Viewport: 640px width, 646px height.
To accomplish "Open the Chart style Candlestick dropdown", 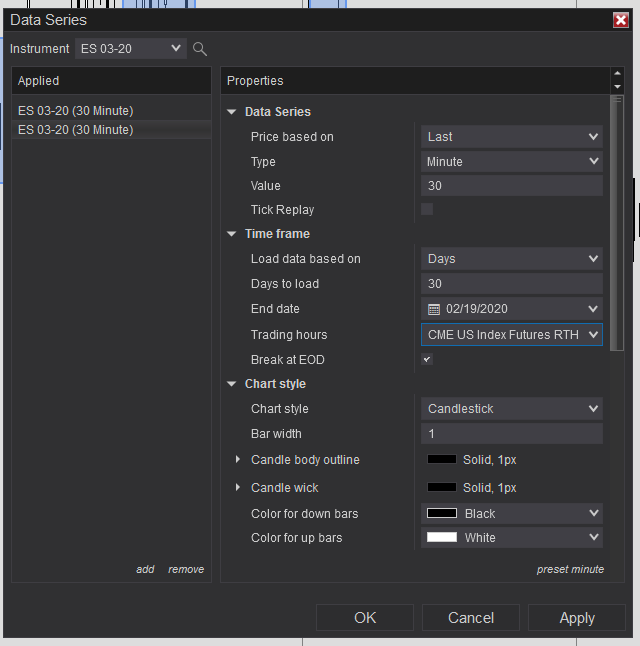I will pos(511,409).
